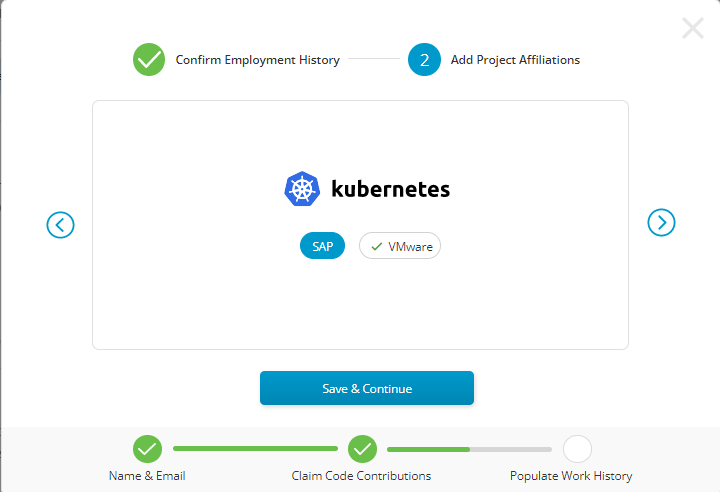The height and width of the screenshot is (492, 720).
Task: Click the Kubernetes wheel logo
Action: click(x=301, y=189)
